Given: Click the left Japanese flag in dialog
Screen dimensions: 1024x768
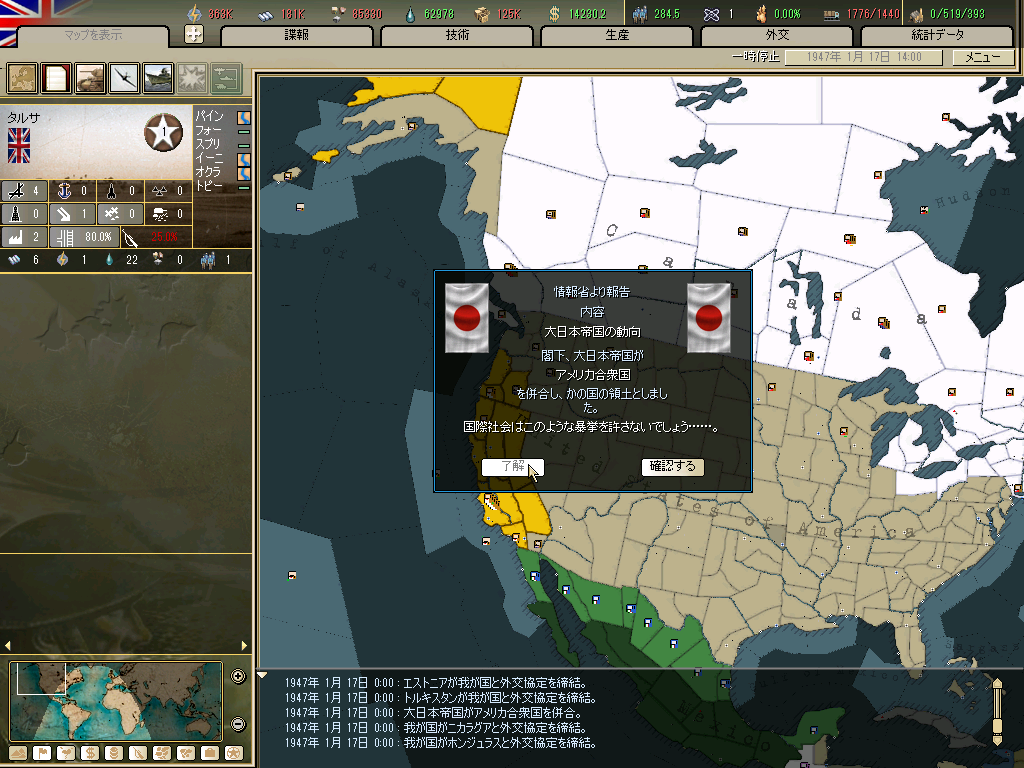Looking at the screenshot, I should (x=467, y=318).
